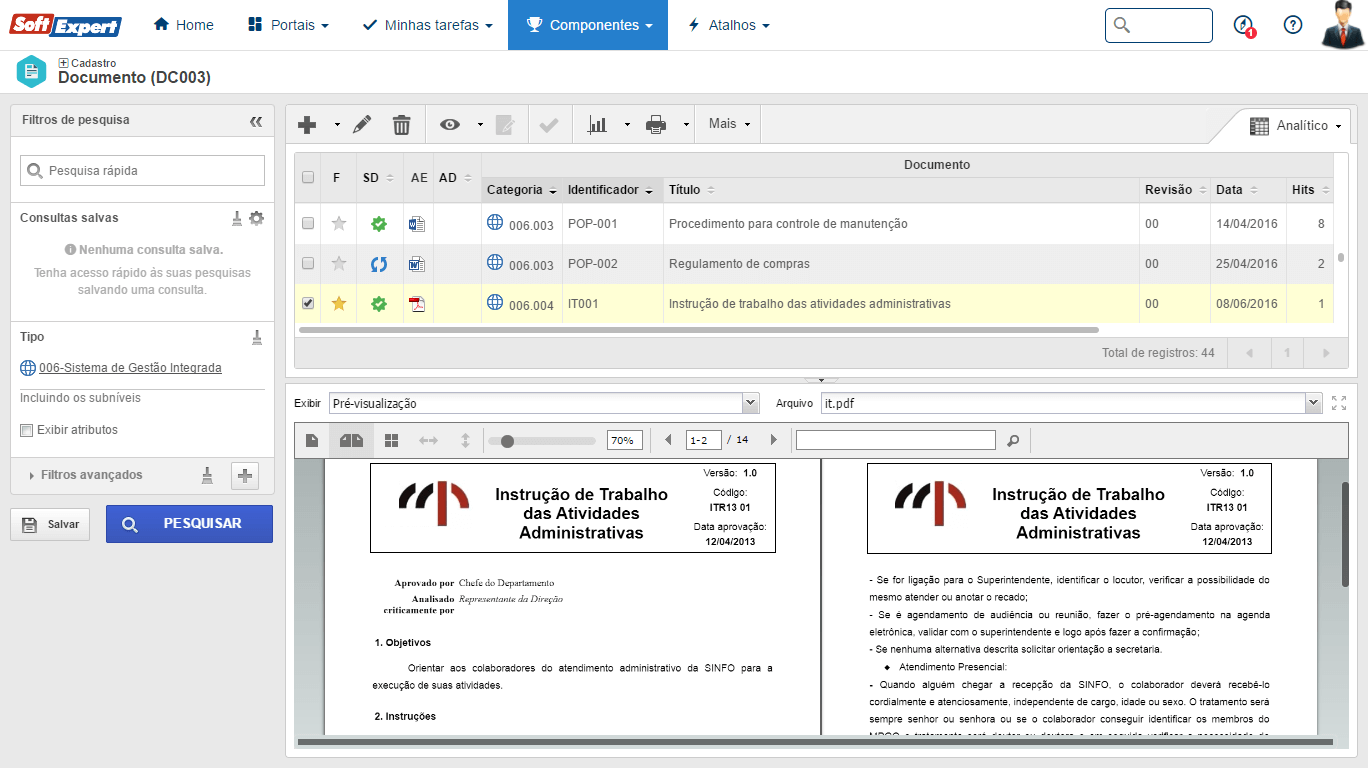Open the bar chart reports icon
The image size is (1368, 768).
pos(598,125)
